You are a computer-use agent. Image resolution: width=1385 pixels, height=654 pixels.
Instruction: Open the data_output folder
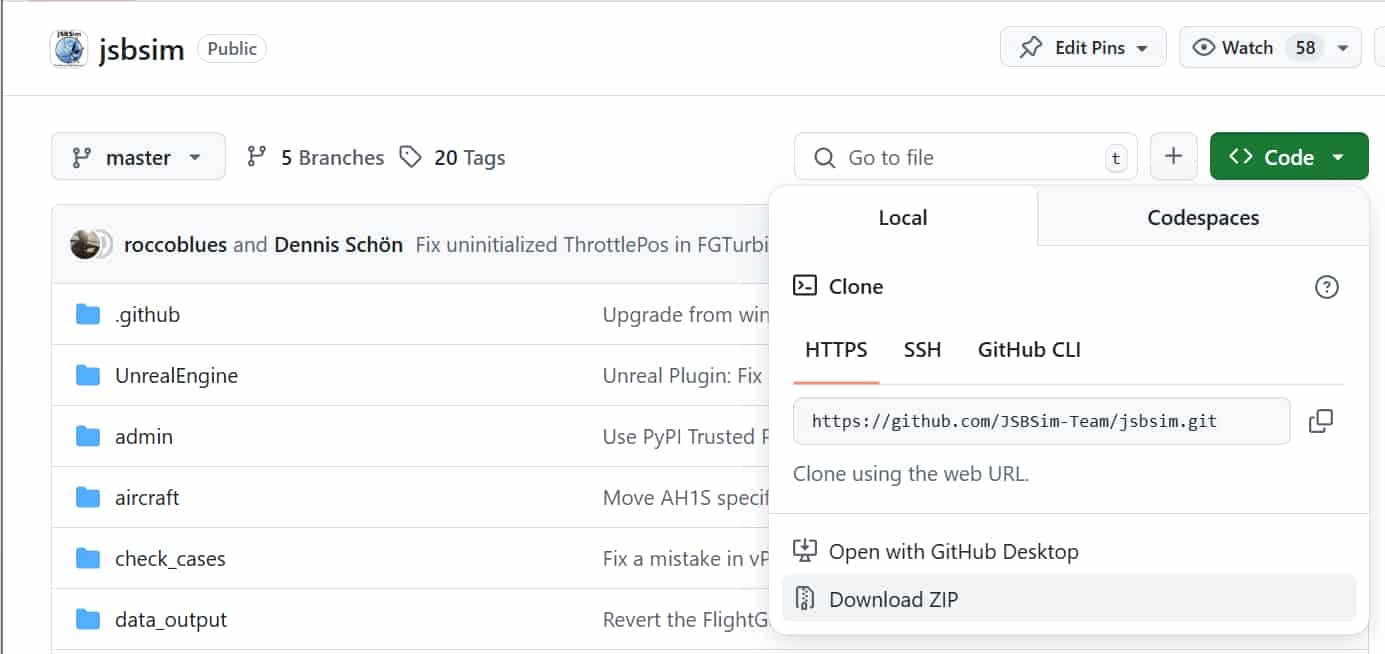click(171, 620)
